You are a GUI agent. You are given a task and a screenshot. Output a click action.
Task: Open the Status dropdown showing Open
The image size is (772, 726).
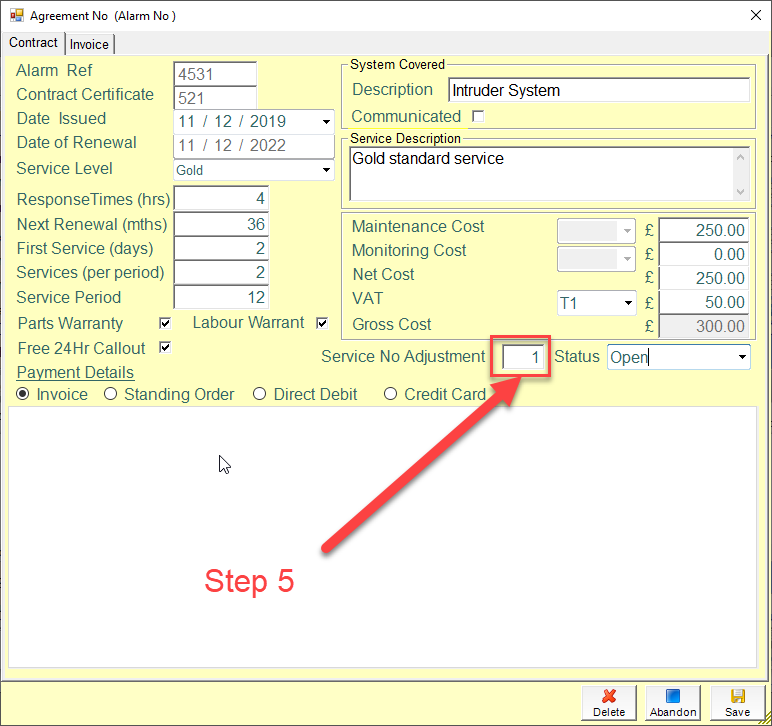[x=742, y=357]
